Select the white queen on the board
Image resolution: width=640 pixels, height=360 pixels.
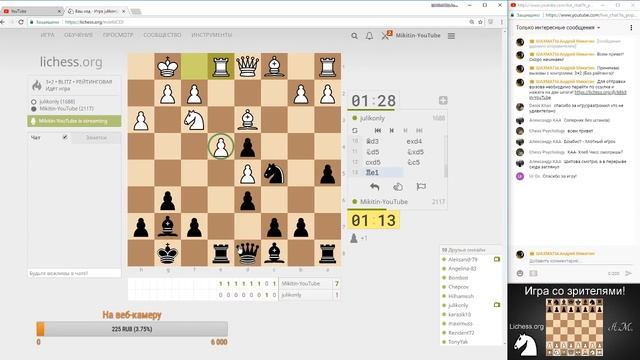[x=247, y=66]
